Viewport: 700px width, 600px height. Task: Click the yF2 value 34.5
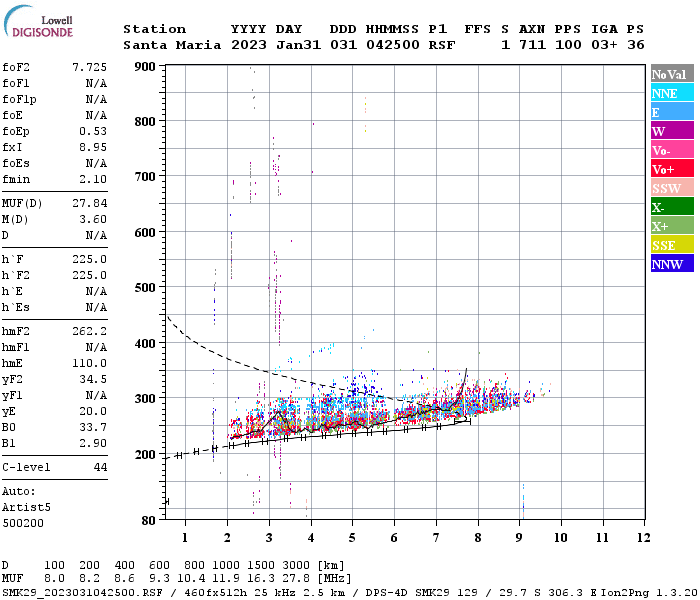pyautogui.click(x=93, y=379)
